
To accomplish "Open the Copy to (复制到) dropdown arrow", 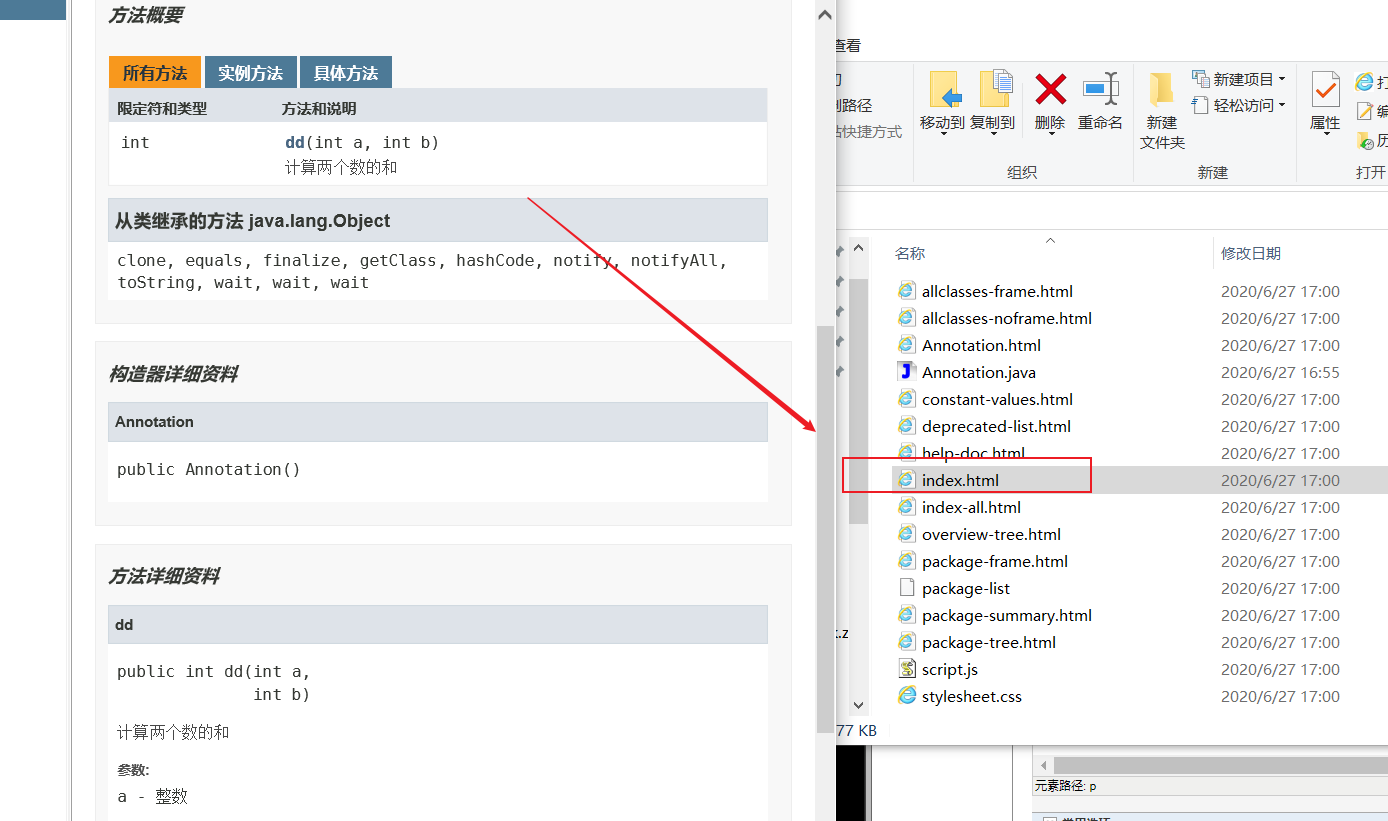I will [x=994, y=135].
